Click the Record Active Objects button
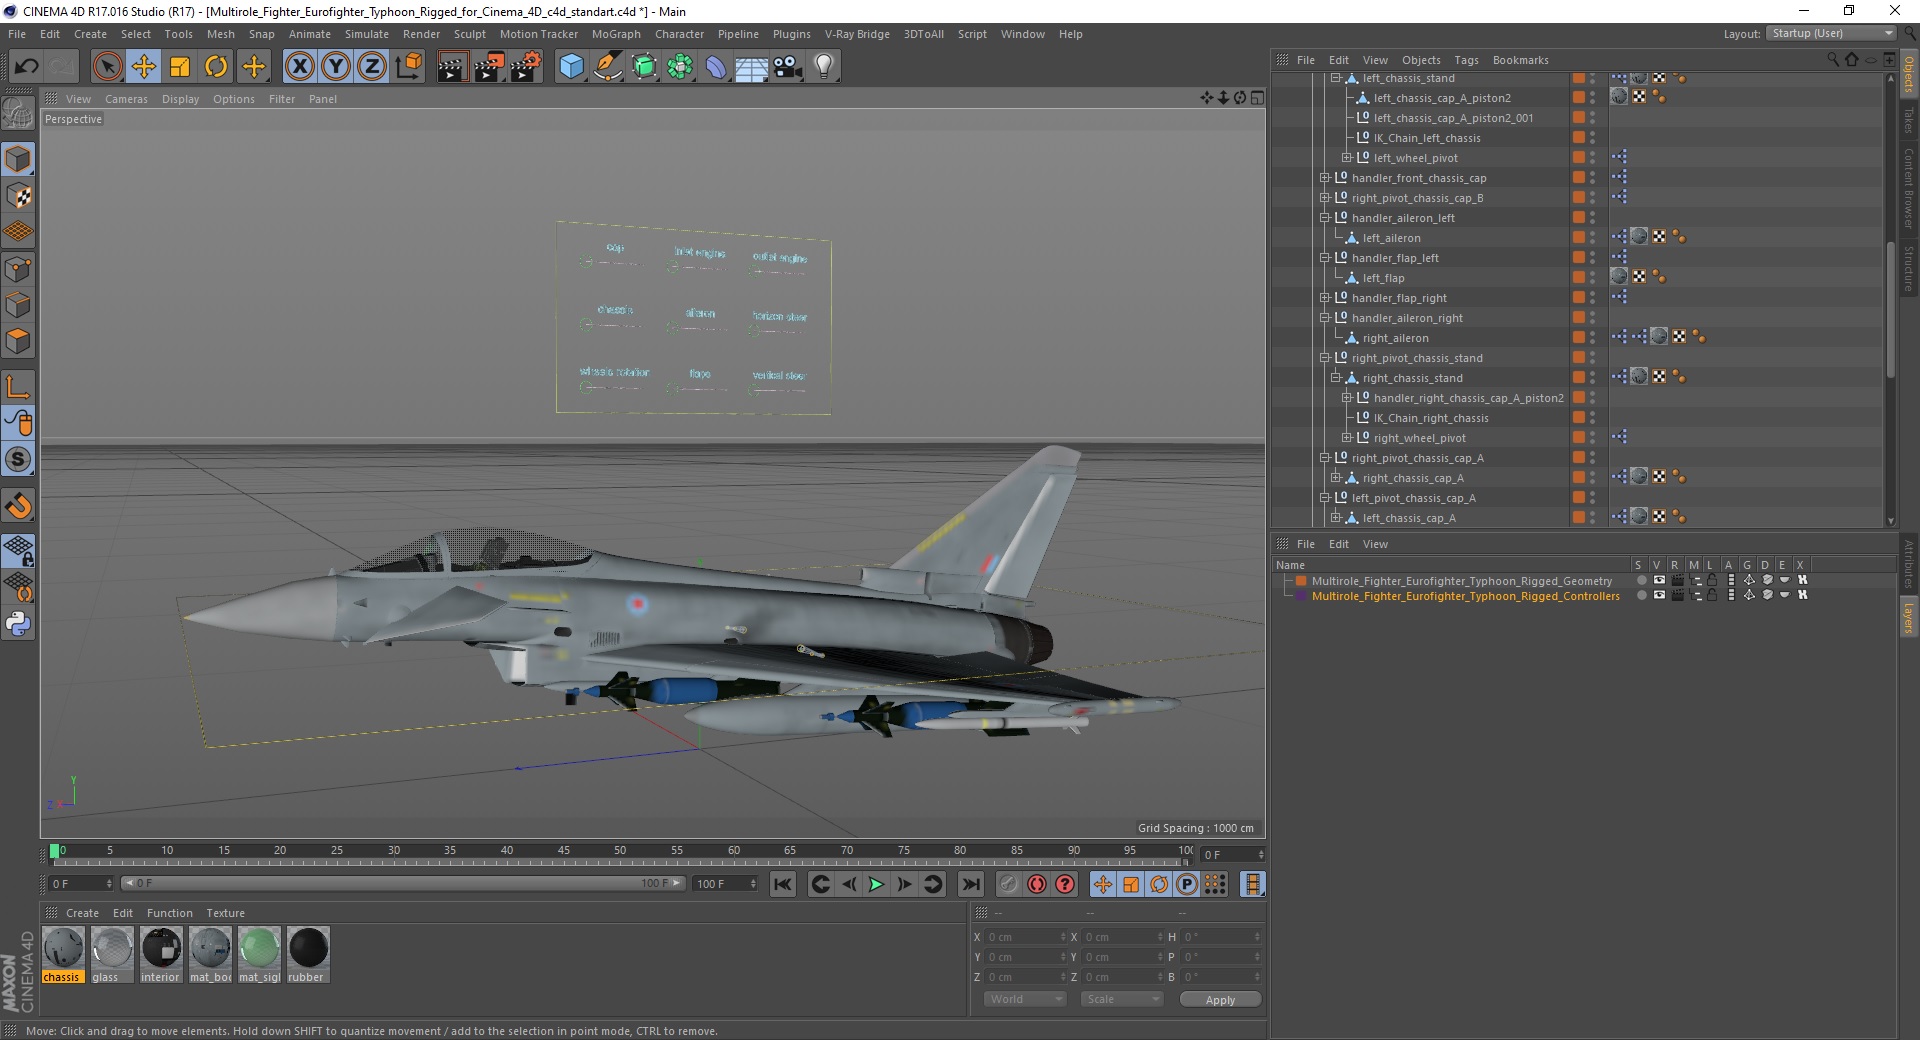This screenshot has height=1040, width=1920. (1008, 884)
